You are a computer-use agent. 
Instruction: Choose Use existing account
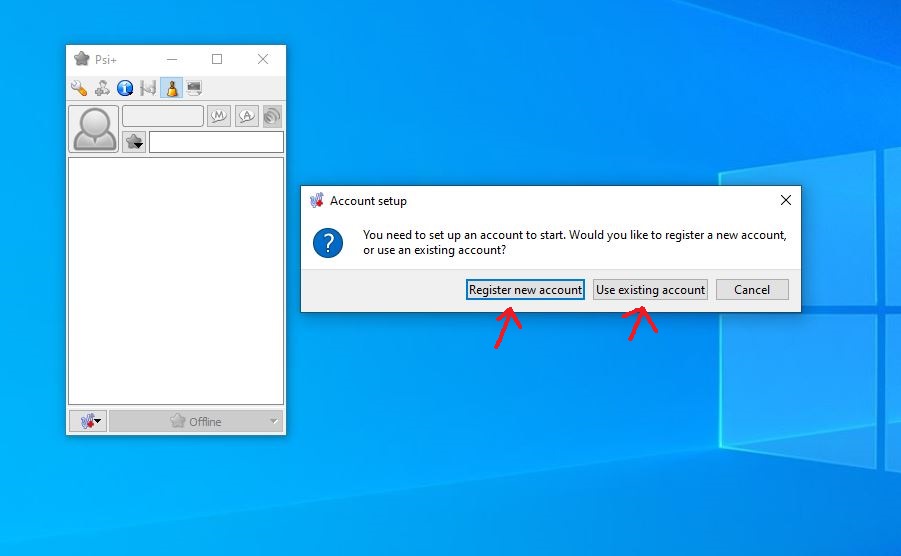(x=650, y=290)
